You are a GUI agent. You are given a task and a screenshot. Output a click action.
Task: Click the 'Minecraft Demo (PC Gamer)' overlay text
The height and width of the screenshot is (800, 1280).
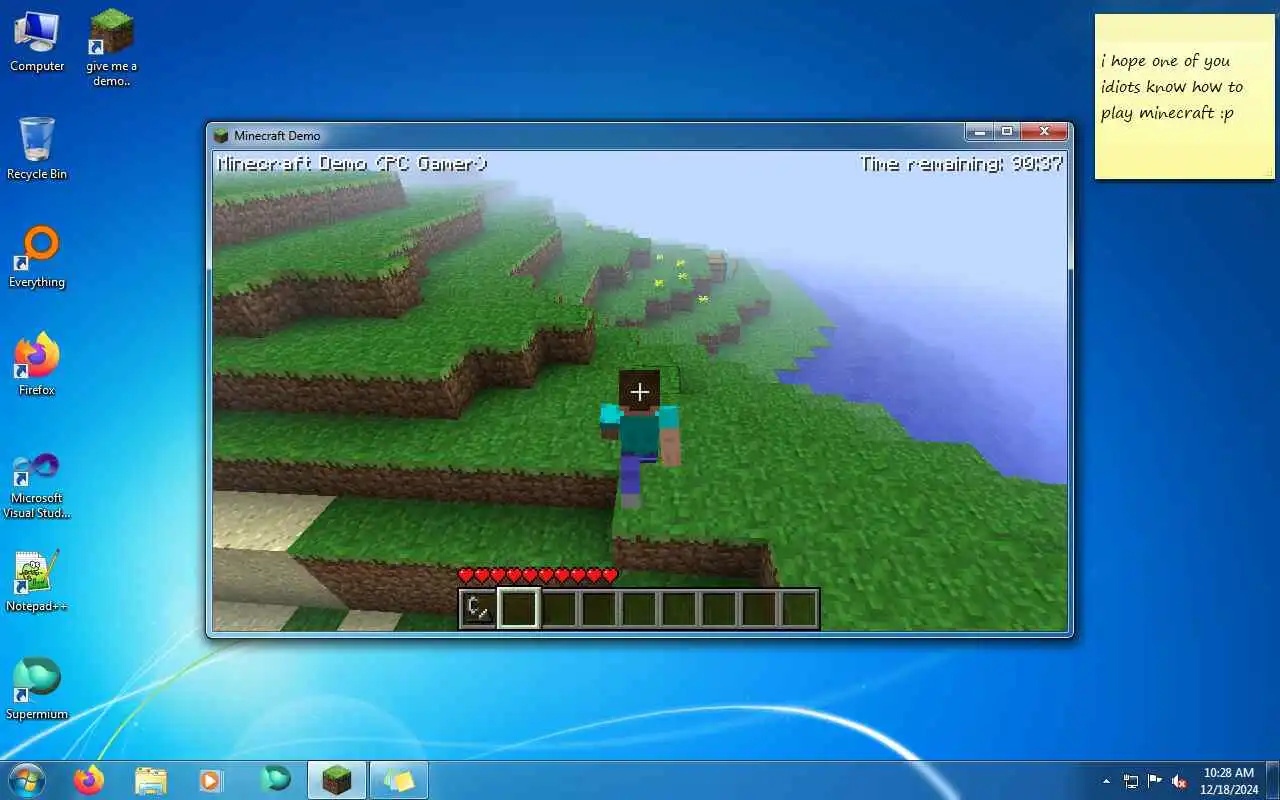pos(352,164)
